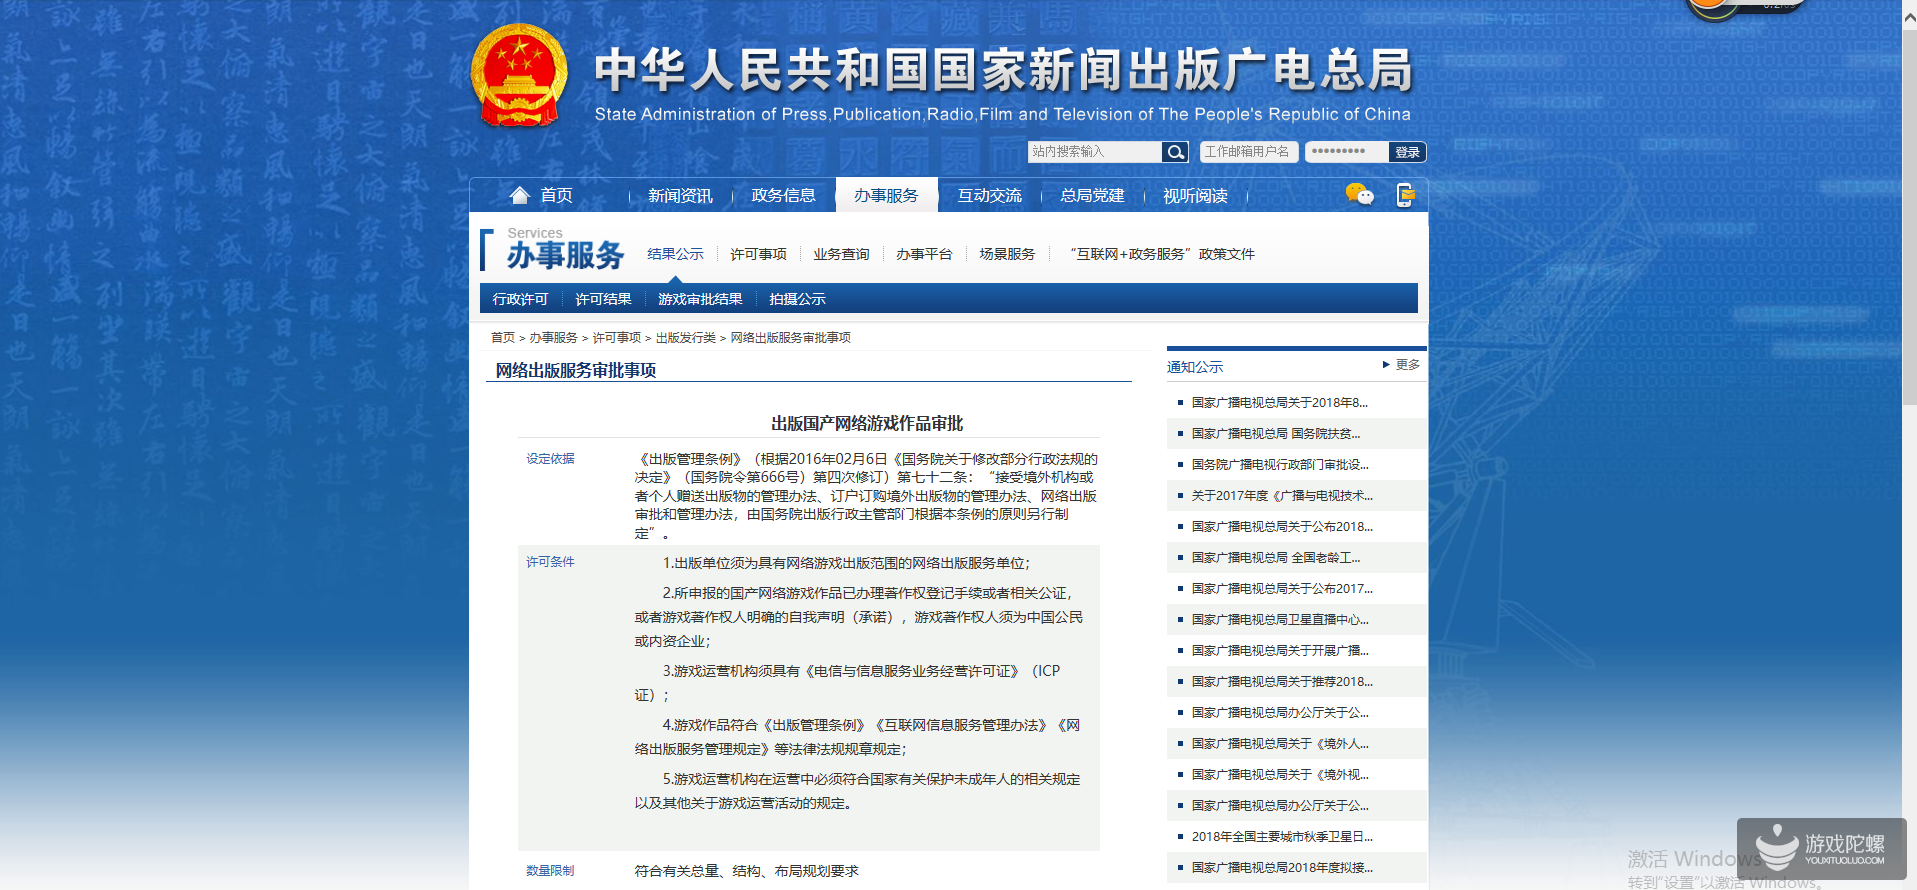Focus the 站内搜索输入 search field
Viewport: 1917px width, 890px height.
pos(1095,152)
